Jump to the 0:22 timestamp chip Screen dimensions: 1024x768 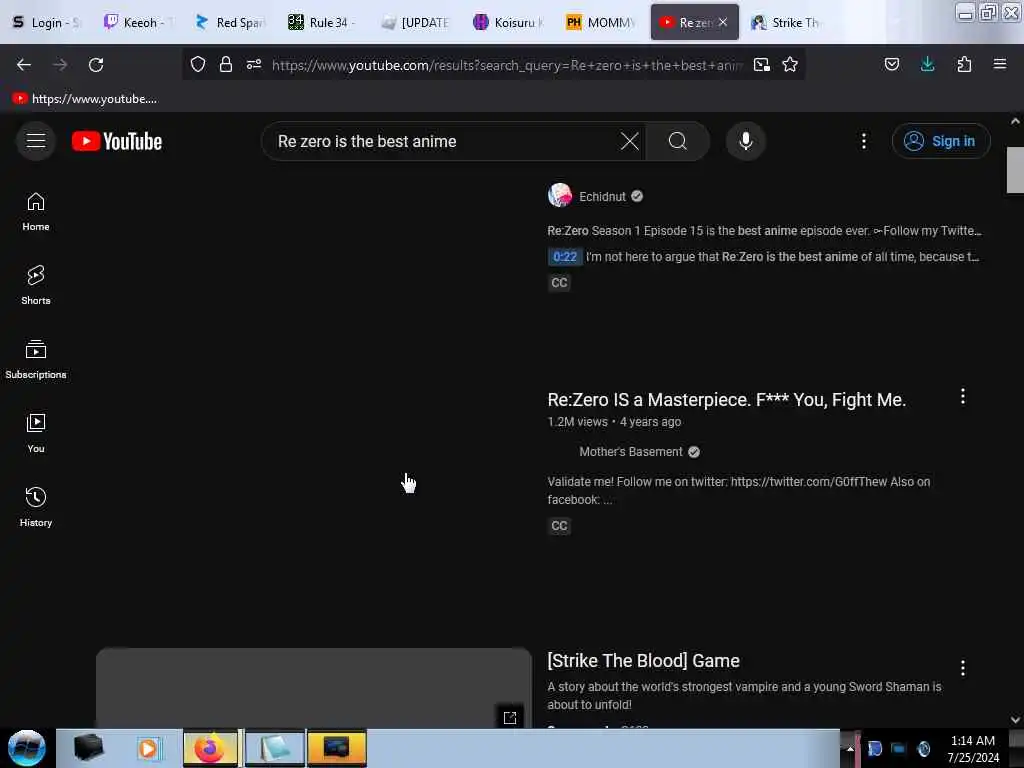(565, 257)
